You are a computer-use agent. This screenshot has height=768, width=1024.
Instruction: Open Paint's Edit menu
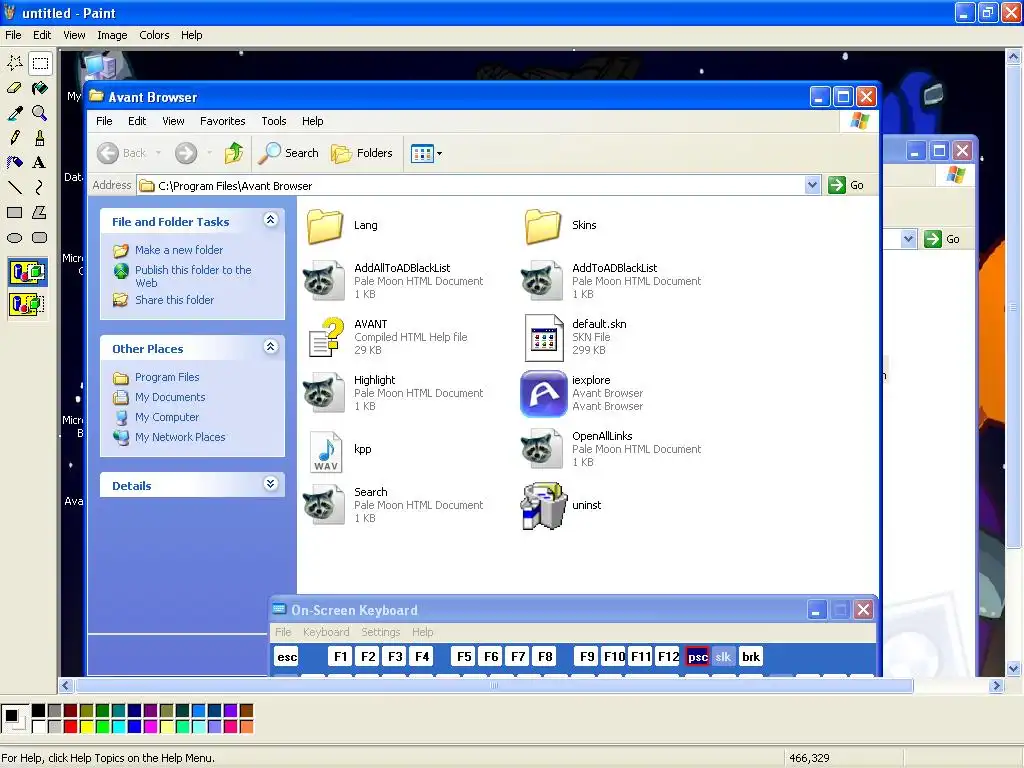coord(42,35)
